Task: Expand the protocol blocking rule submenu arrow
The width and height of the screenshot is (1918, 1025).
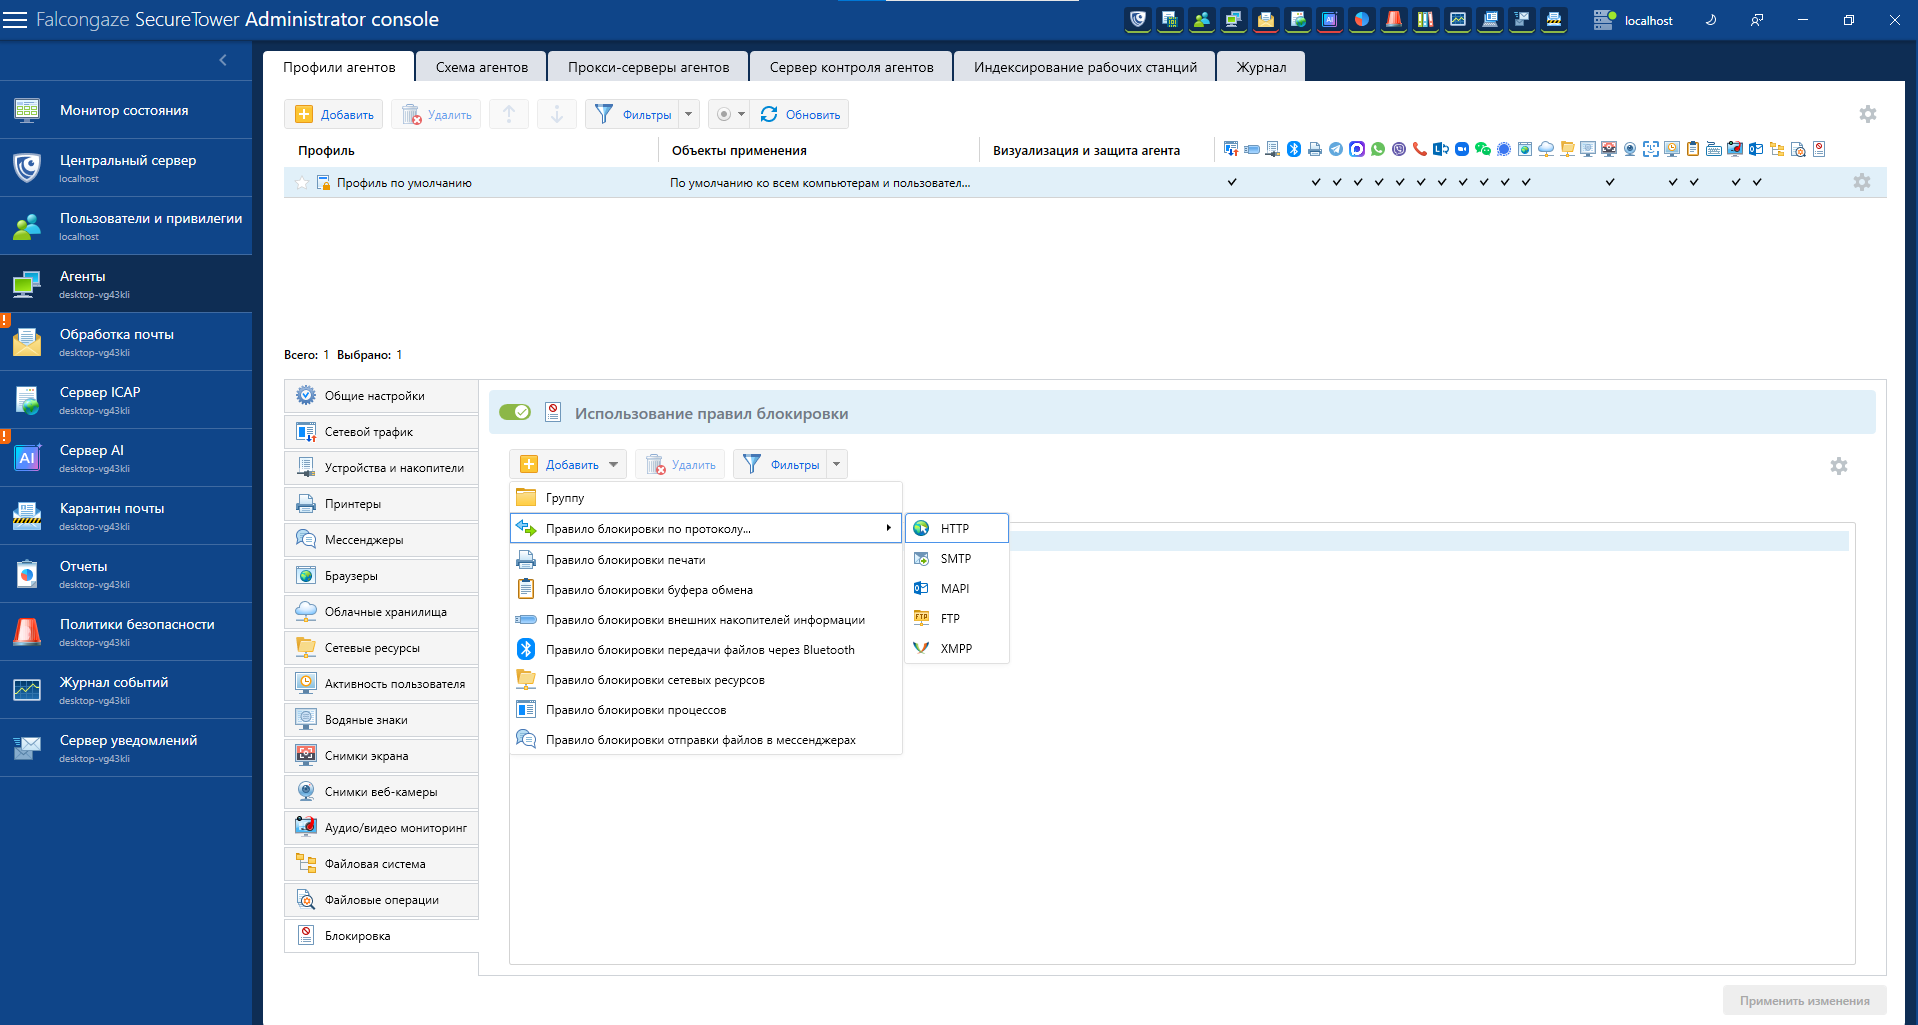Action: (888, 528)
